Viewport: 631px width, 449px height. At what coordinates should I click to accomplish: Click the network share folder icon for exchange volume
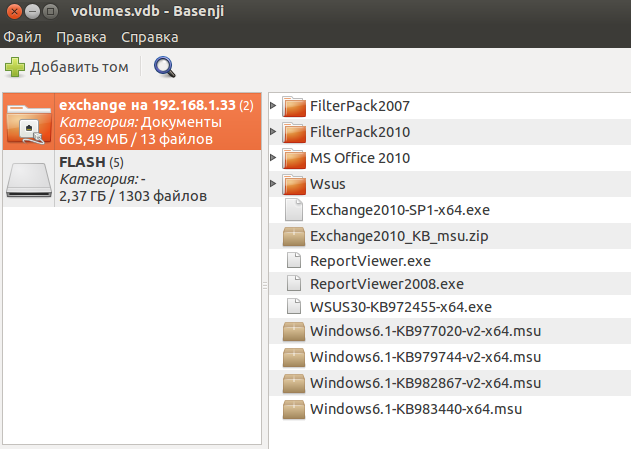click(x=29, y=123)
